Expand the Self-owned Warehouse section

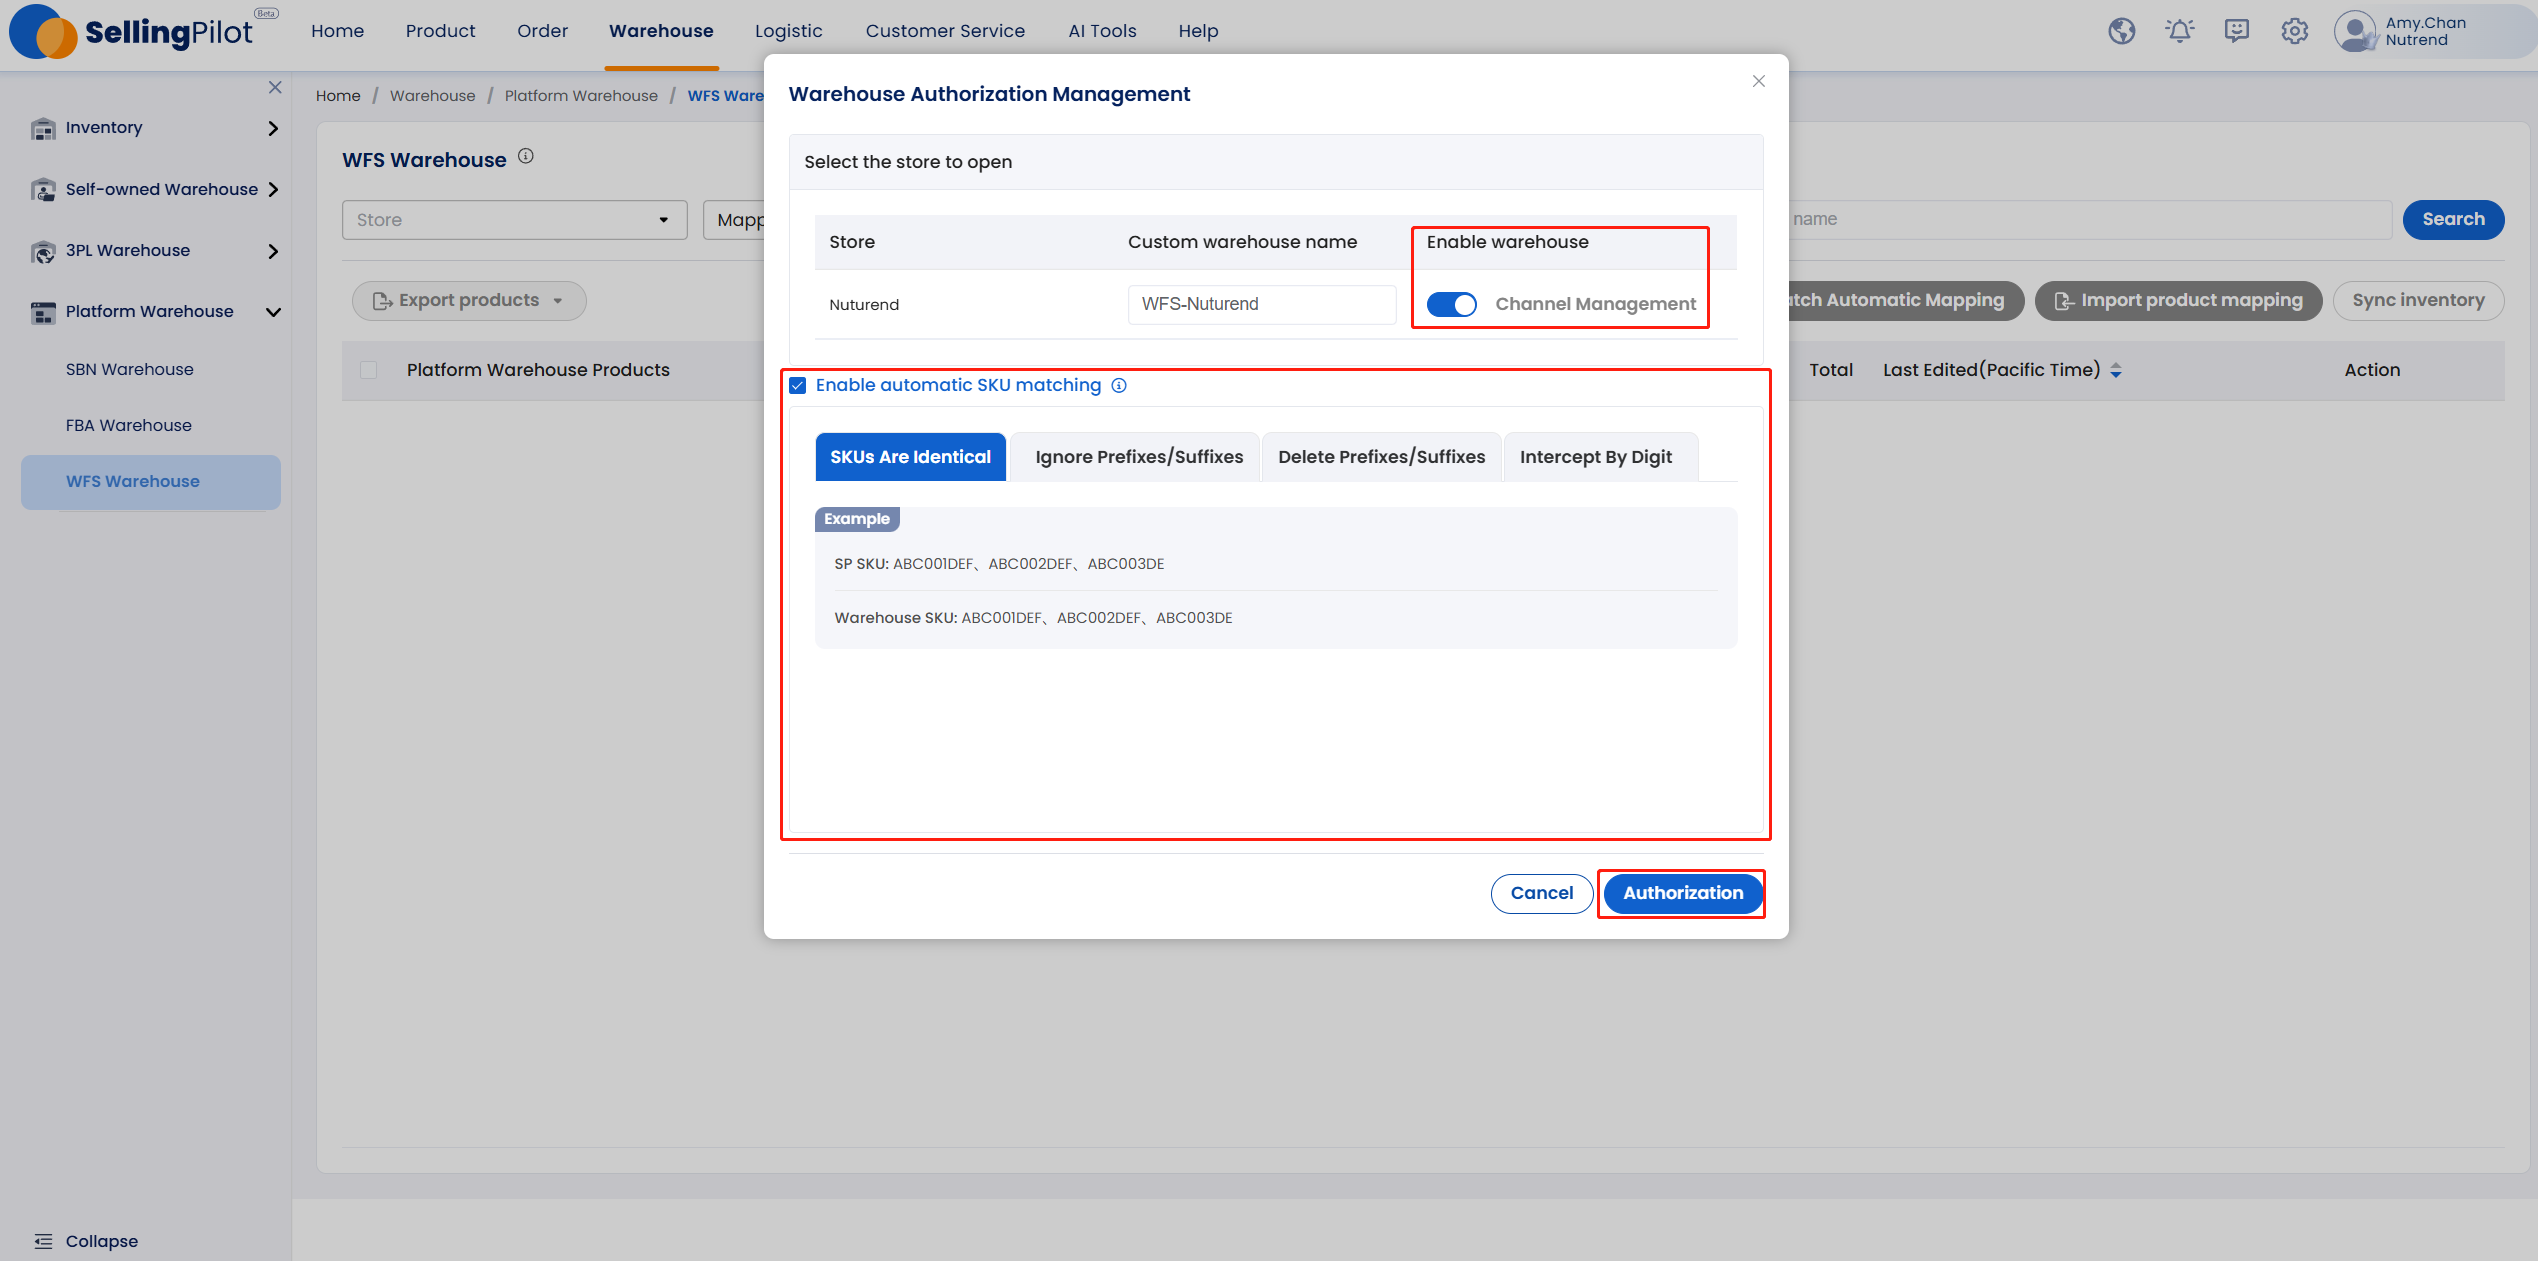273,190
